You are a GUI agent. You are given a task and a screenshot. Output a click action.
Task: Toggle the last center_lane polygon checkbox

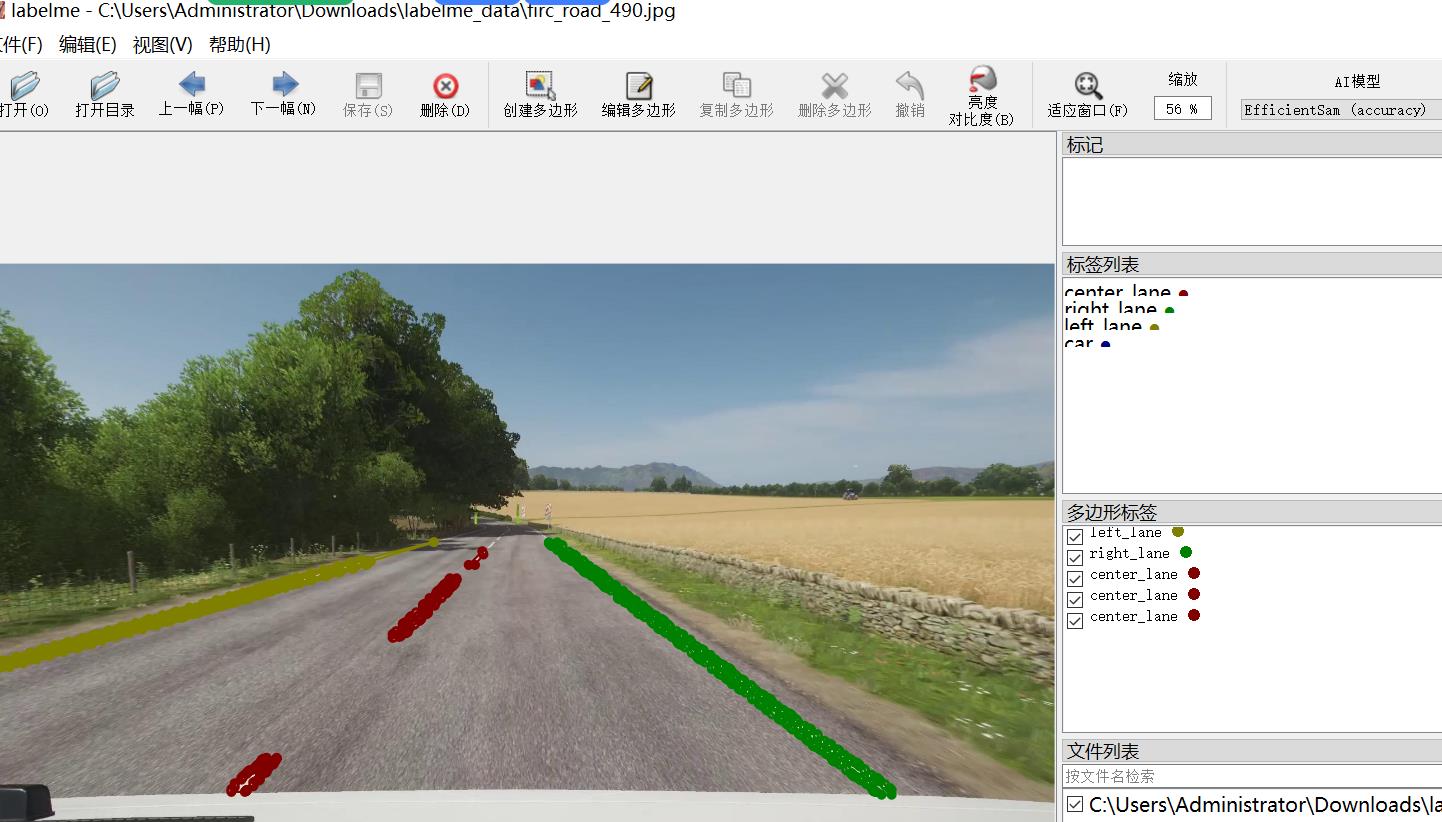point(1075,620)
